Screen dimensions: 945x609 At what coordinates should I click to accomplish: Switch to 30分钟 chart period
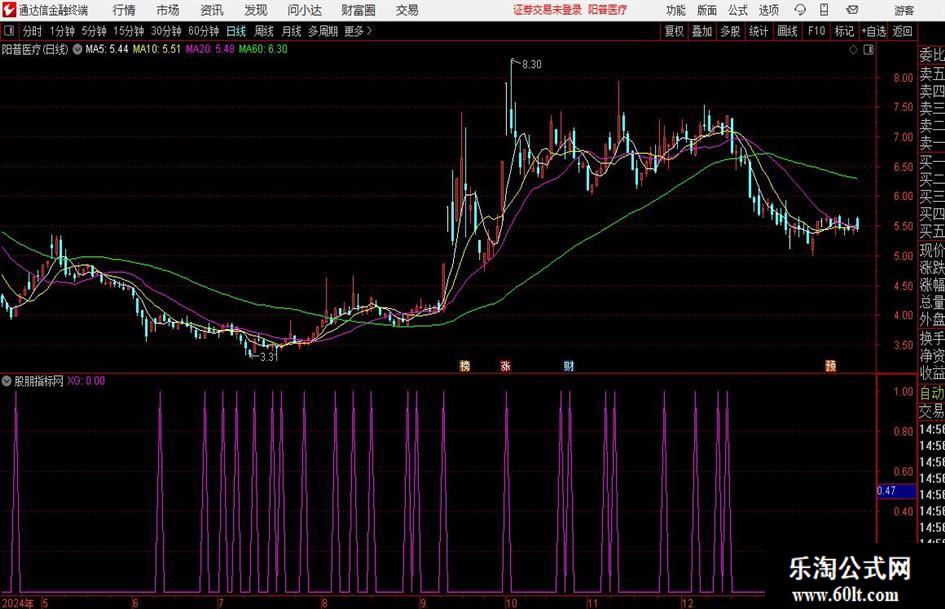coord(166,31)
